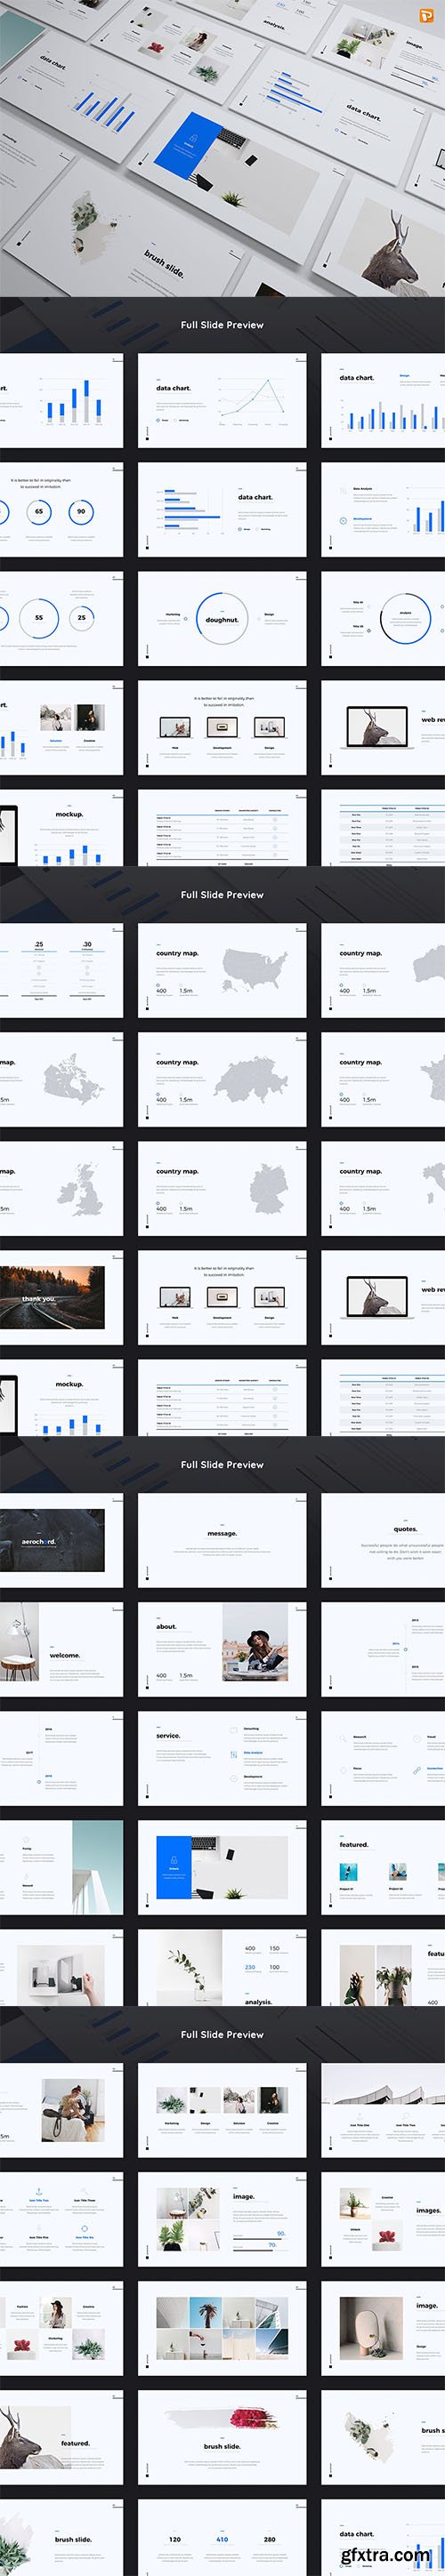The width and height of the screenshot is (445, 2576).
Task: Open the brush slide. with red flower brush
Action: (222, 2438)
